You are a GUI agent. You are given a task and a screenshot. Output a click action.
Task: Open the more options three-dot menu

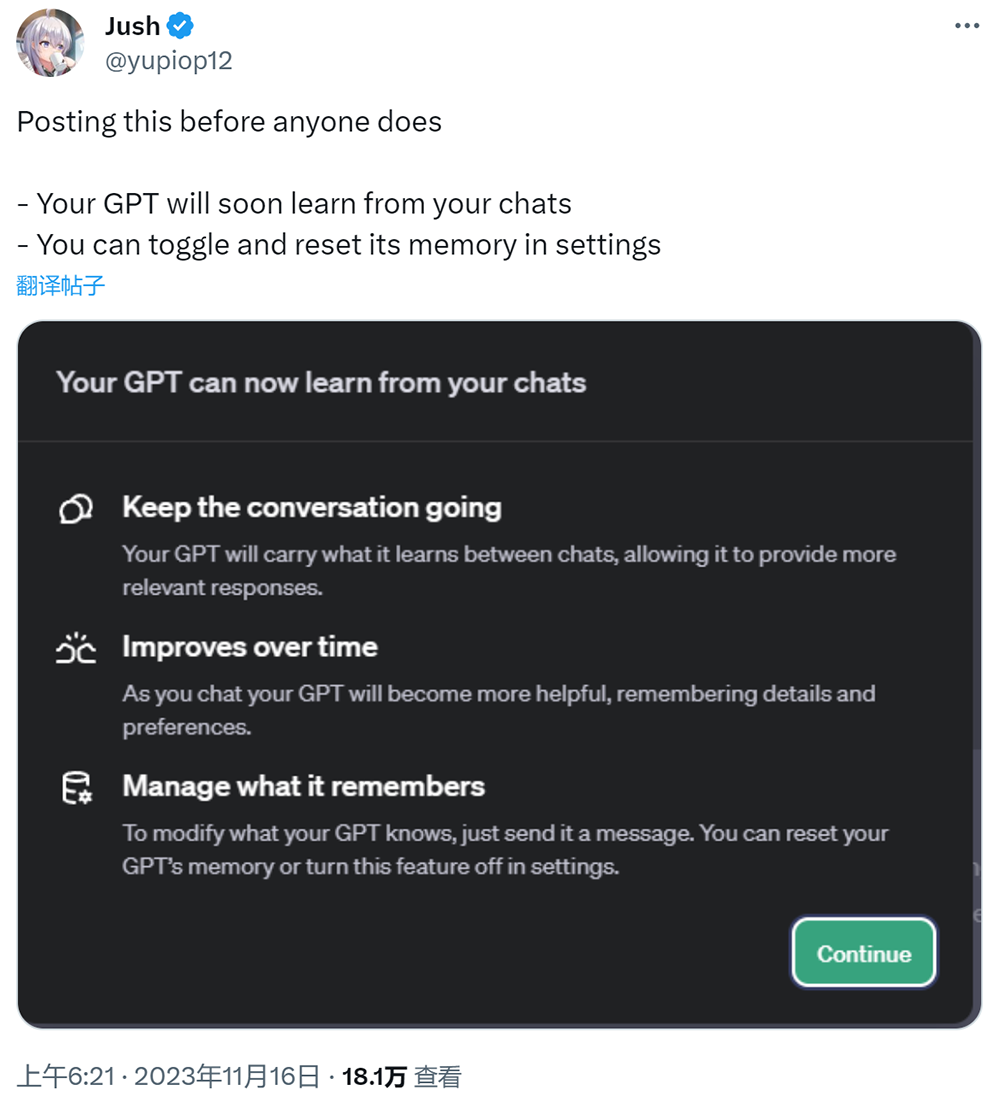coord(966,26)
